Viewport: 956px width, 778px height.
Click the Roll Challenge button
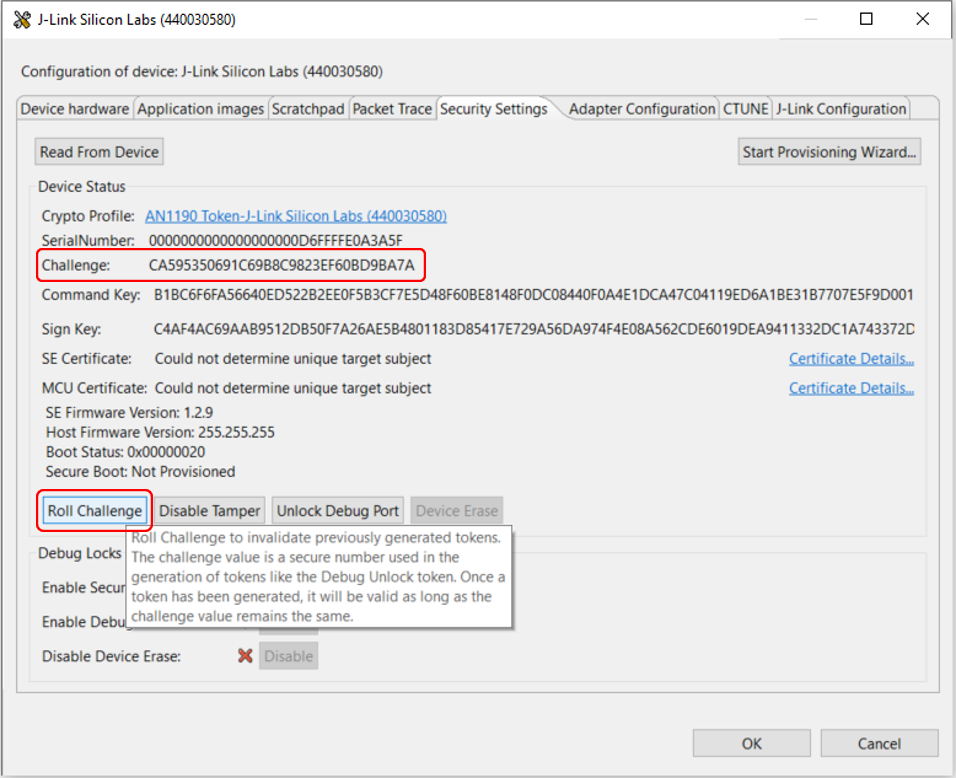95,511
